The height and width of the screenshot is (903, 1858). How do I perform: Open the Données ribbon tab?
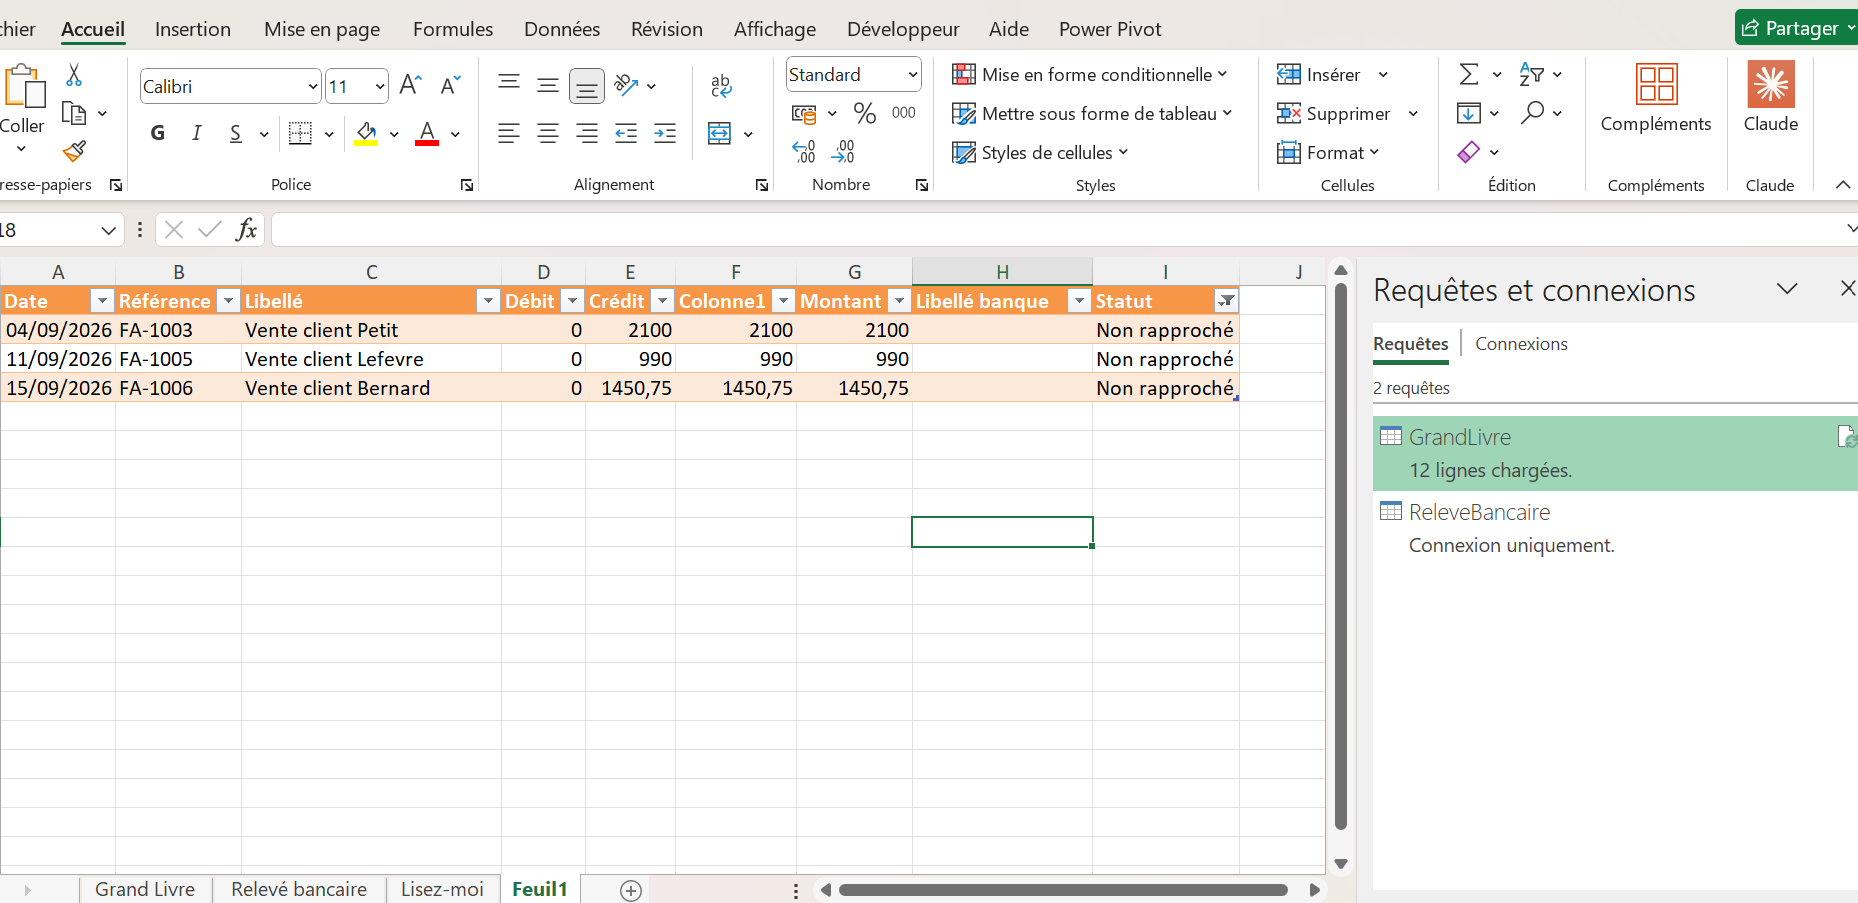(562, 29)
